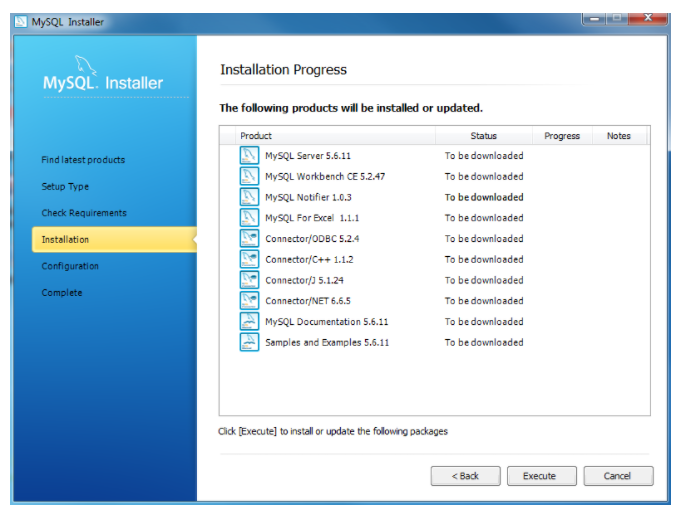Click Execute to install packages

pos(542,476)
